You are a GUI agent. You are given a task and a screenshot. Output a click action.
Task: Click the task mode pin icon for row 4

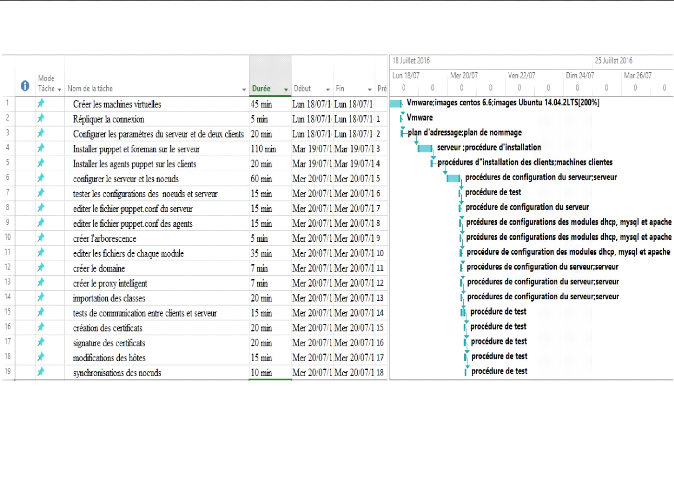click(x=41, y=148)
